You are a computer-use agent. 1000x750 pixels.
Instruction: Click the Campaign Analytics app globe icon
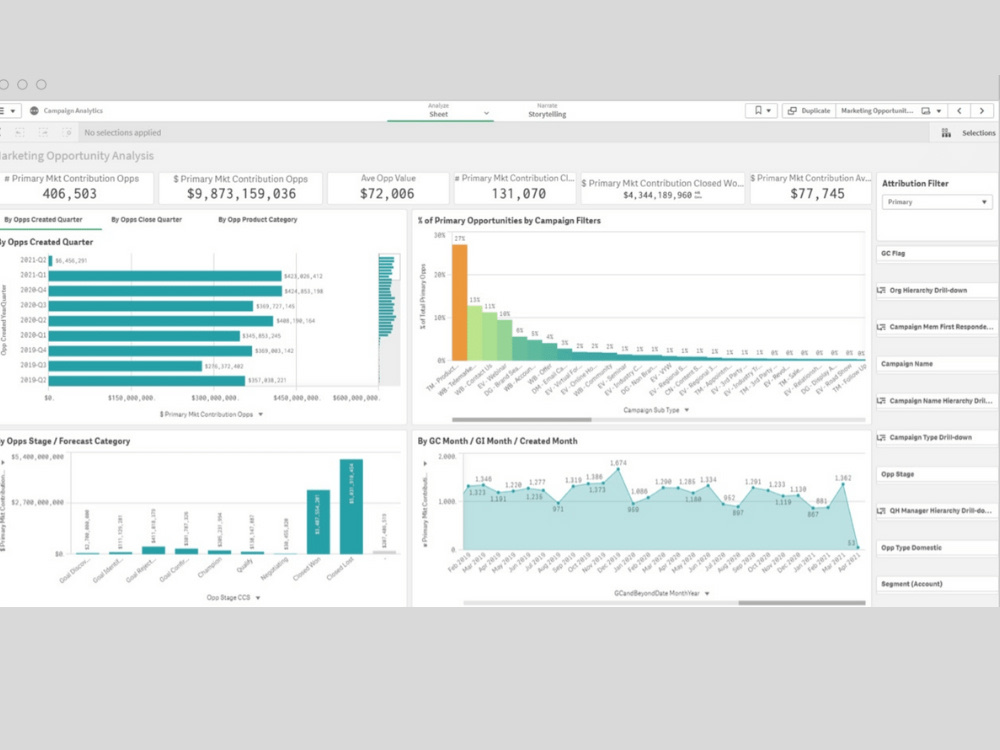(x=34, y=111)
